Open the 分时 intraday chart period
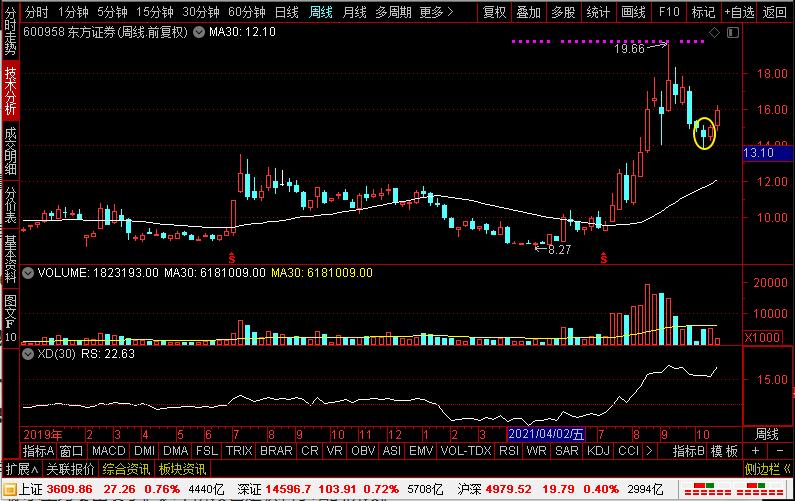Image resolution: width=795 pixels, height=501 pixels. 36,12
